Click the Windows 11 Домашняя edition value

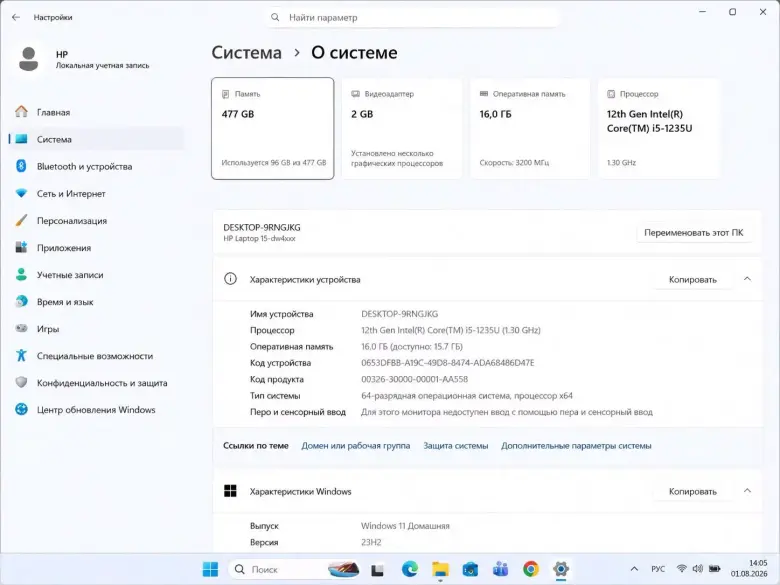pyautogui.click(x=405, y=526)
